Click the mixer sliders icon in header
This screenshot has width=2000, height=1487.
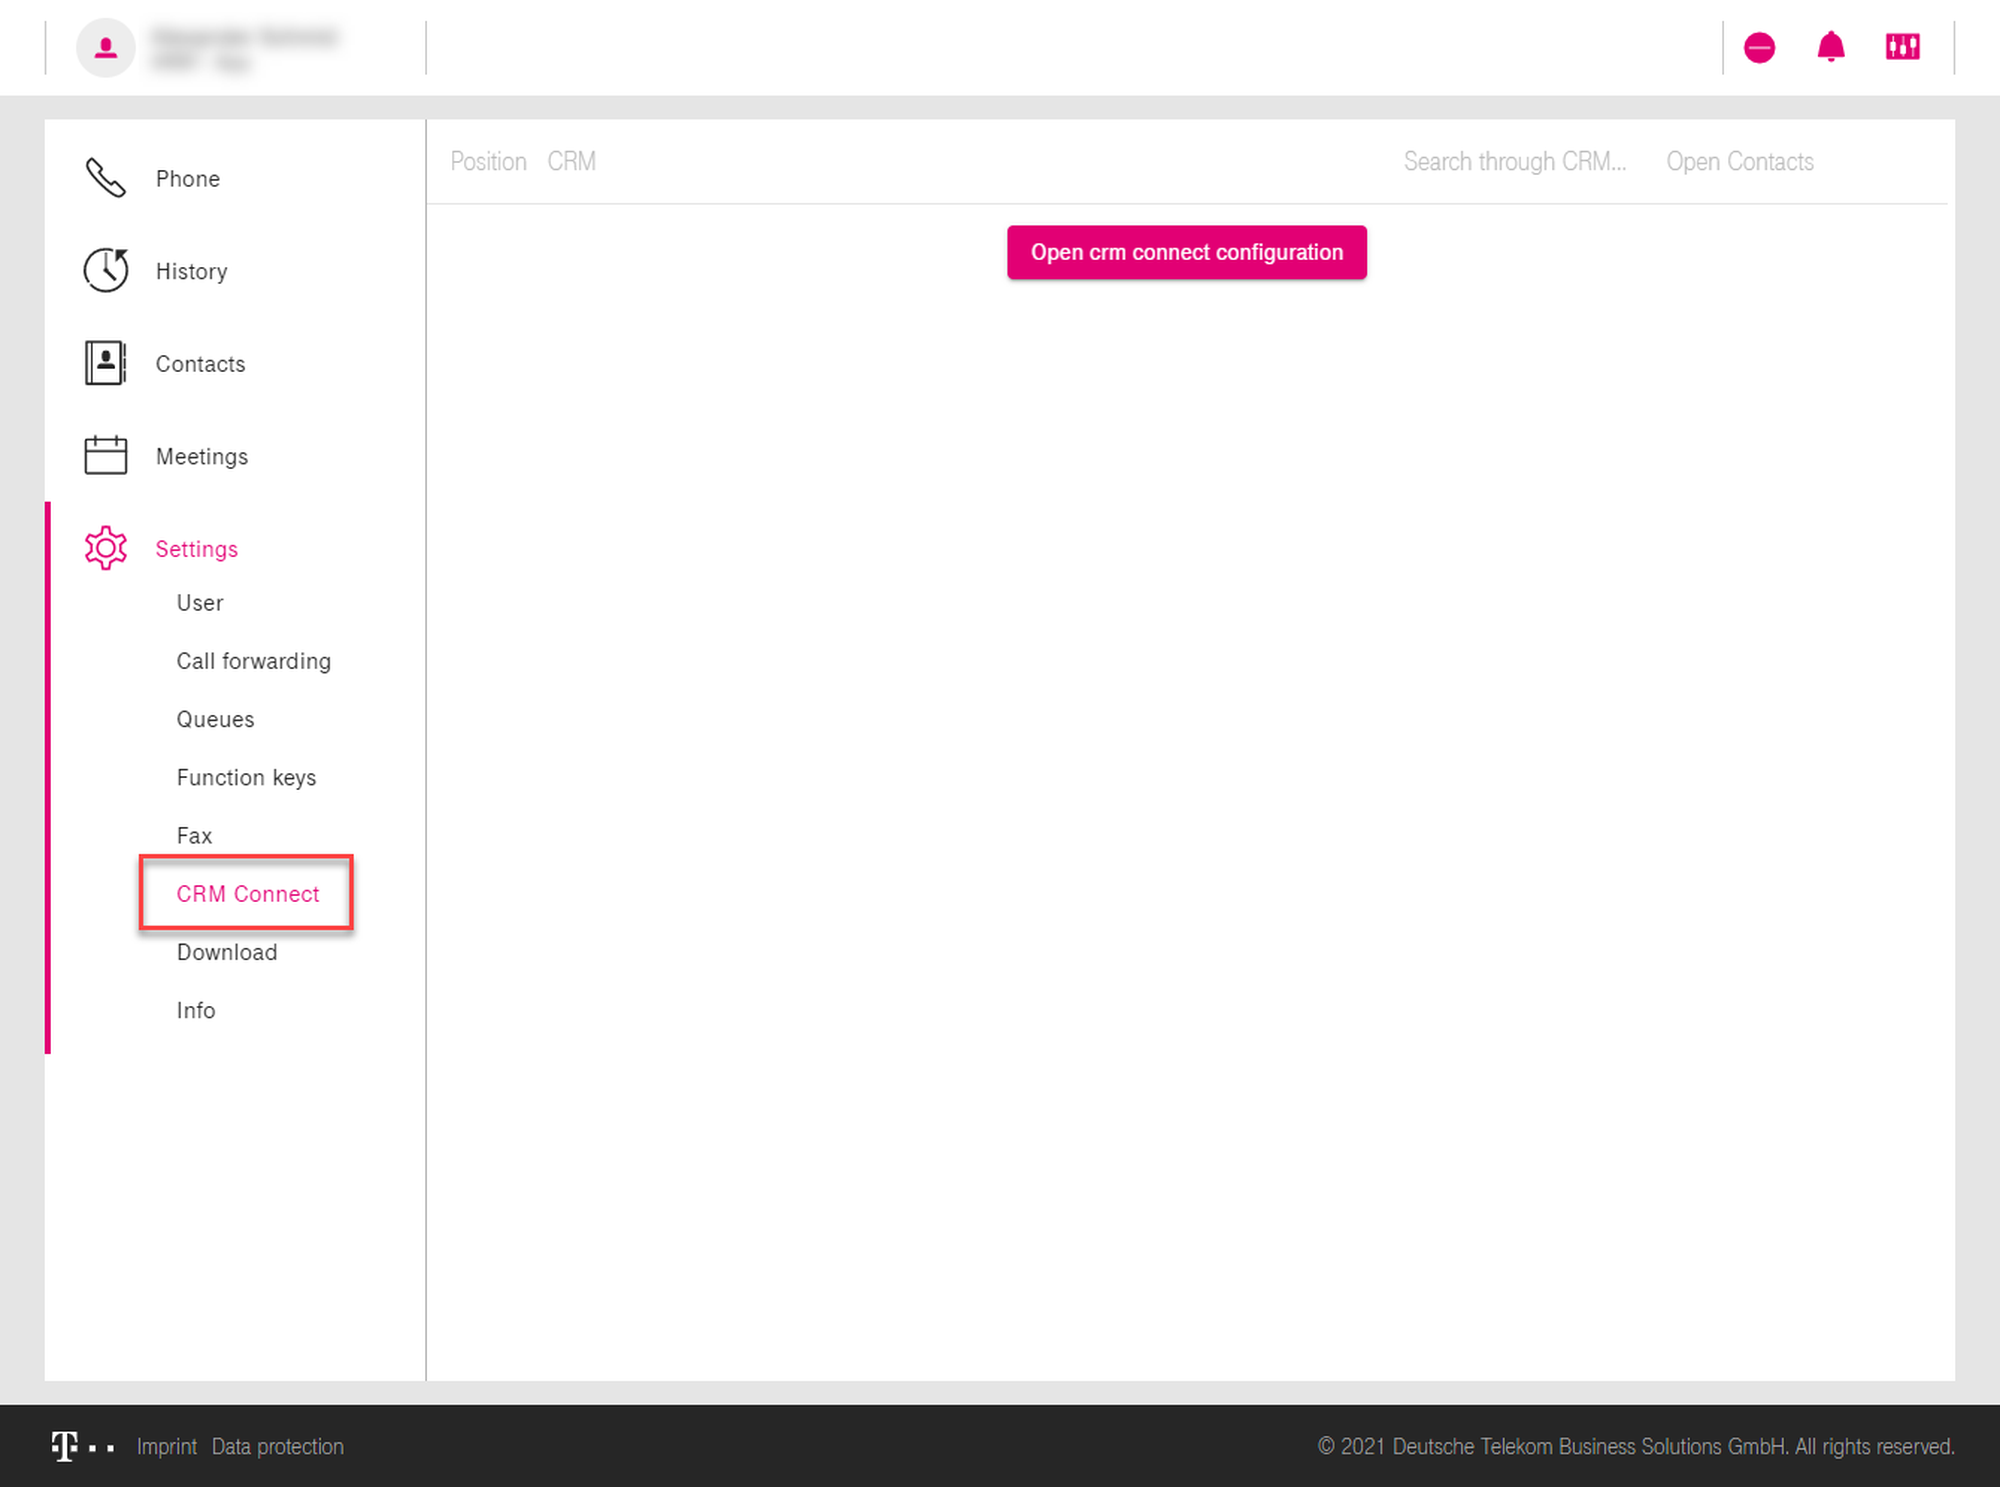pyautogui.click(x=1902, y=47)
